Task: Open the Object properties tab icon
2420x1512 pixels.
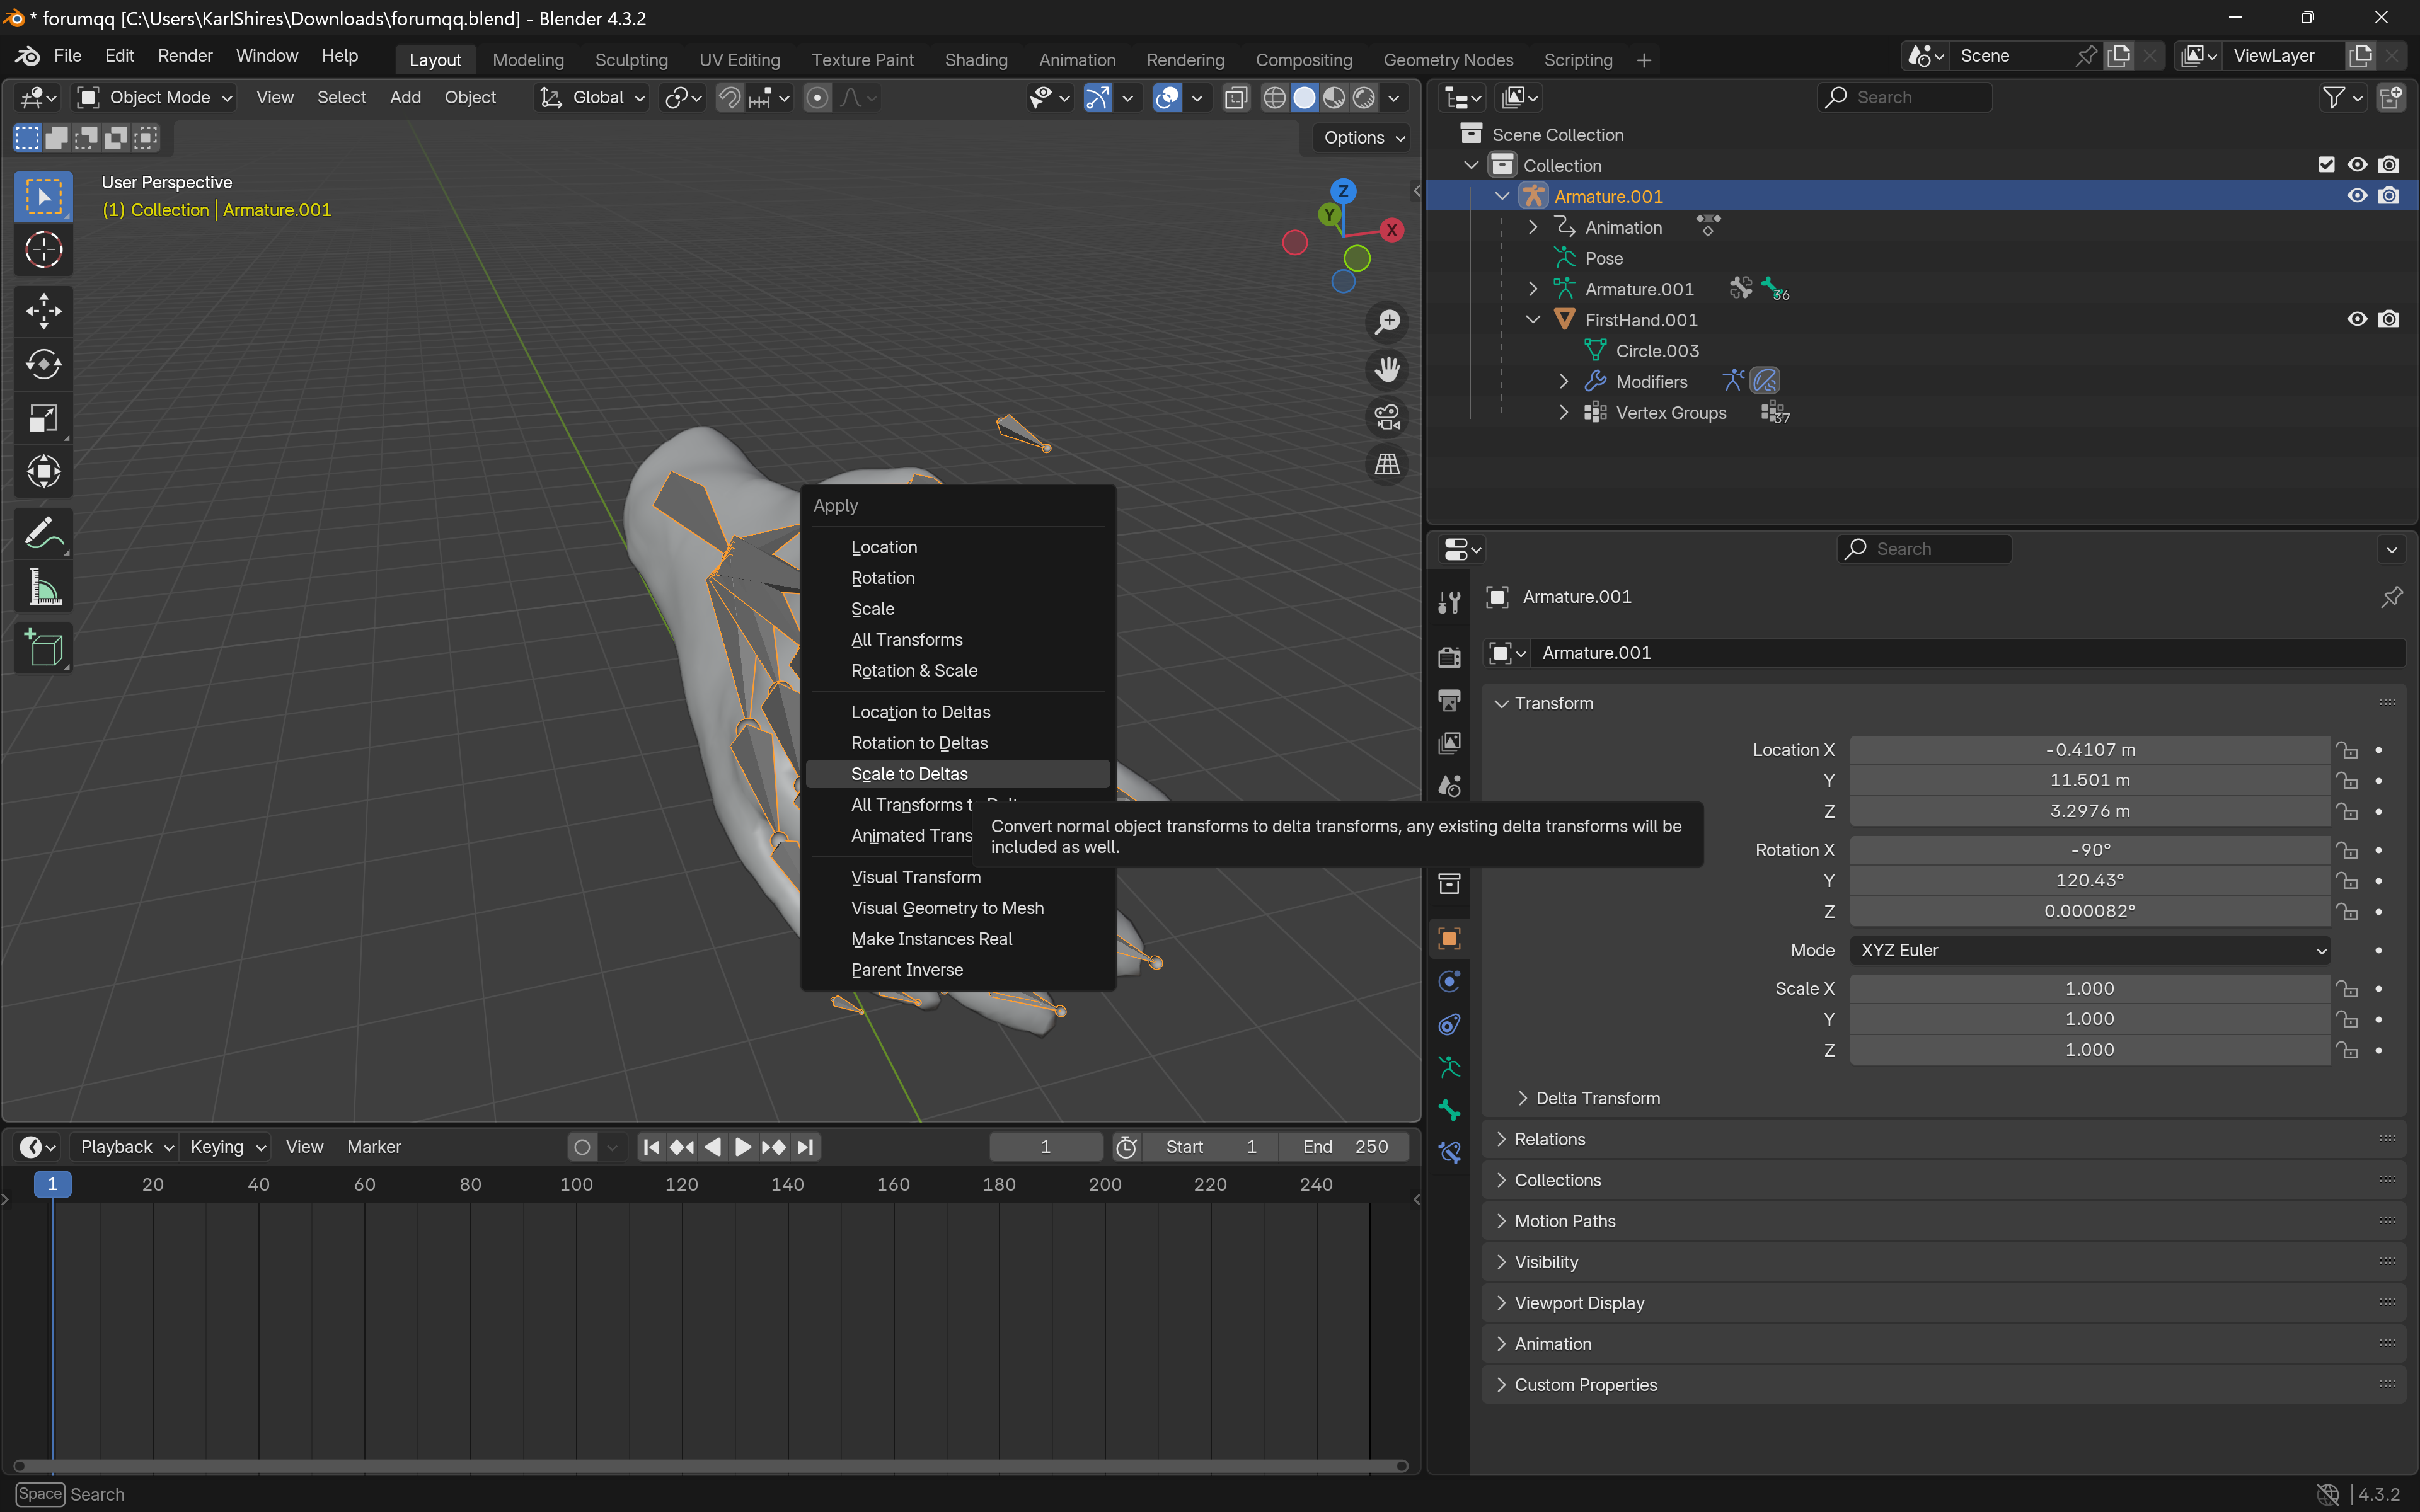Action: pos(1449,938)
